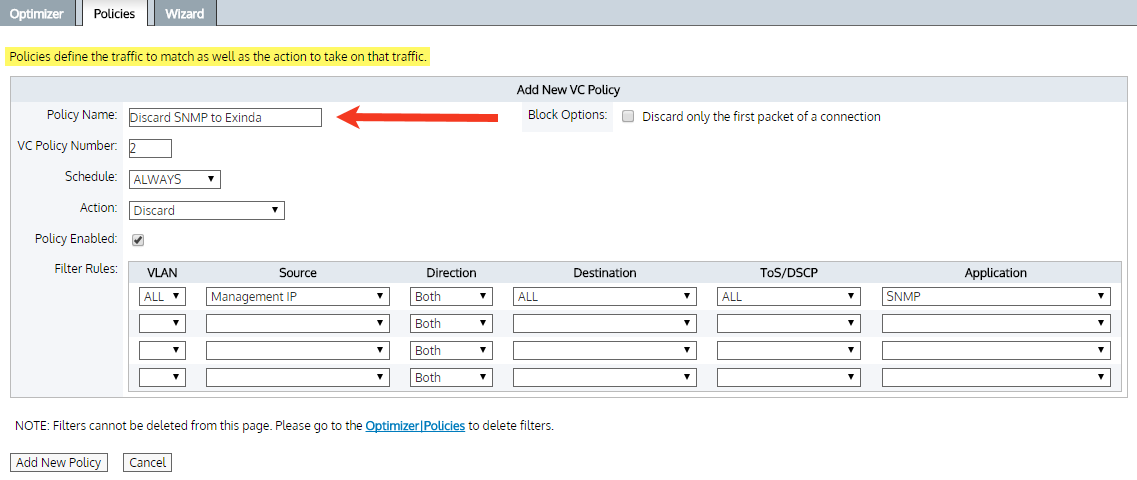The width and height of the screenshot is (1137, 480).
Task: Switch to the Optimizer tab
Action: [x=37, y=14]
